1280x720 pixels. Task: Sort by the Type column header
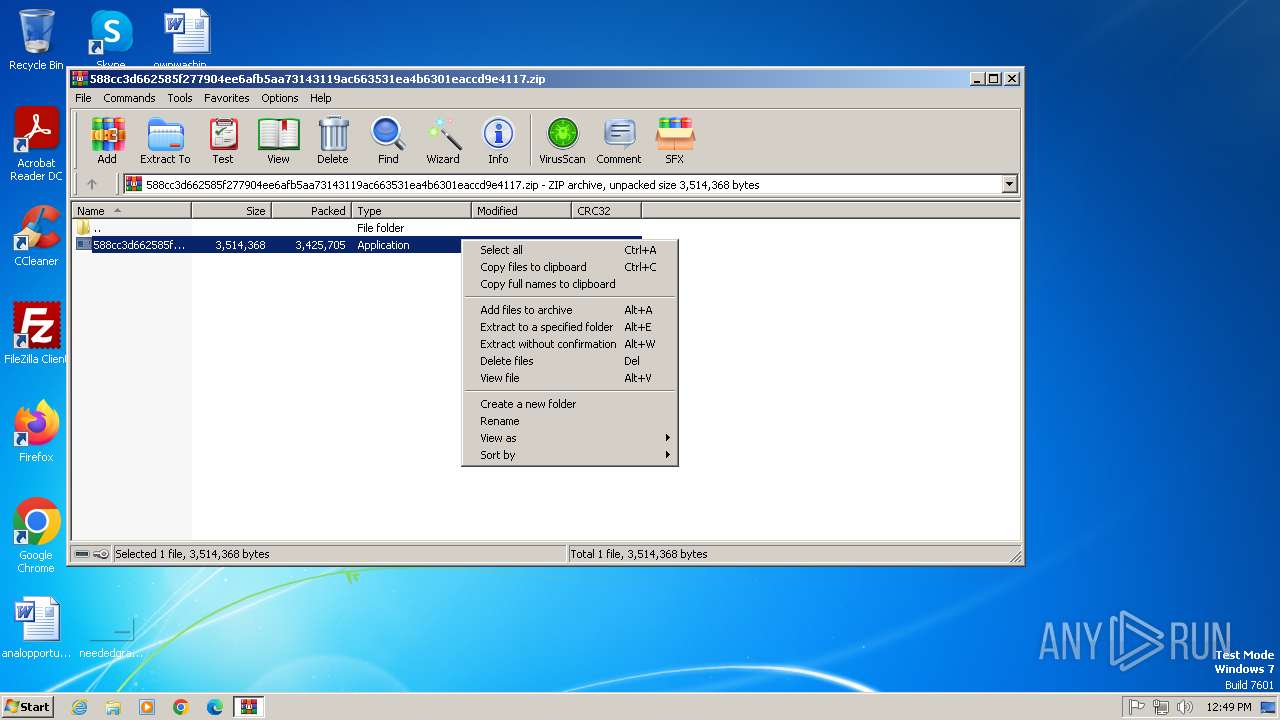click(x=411, y=211)
